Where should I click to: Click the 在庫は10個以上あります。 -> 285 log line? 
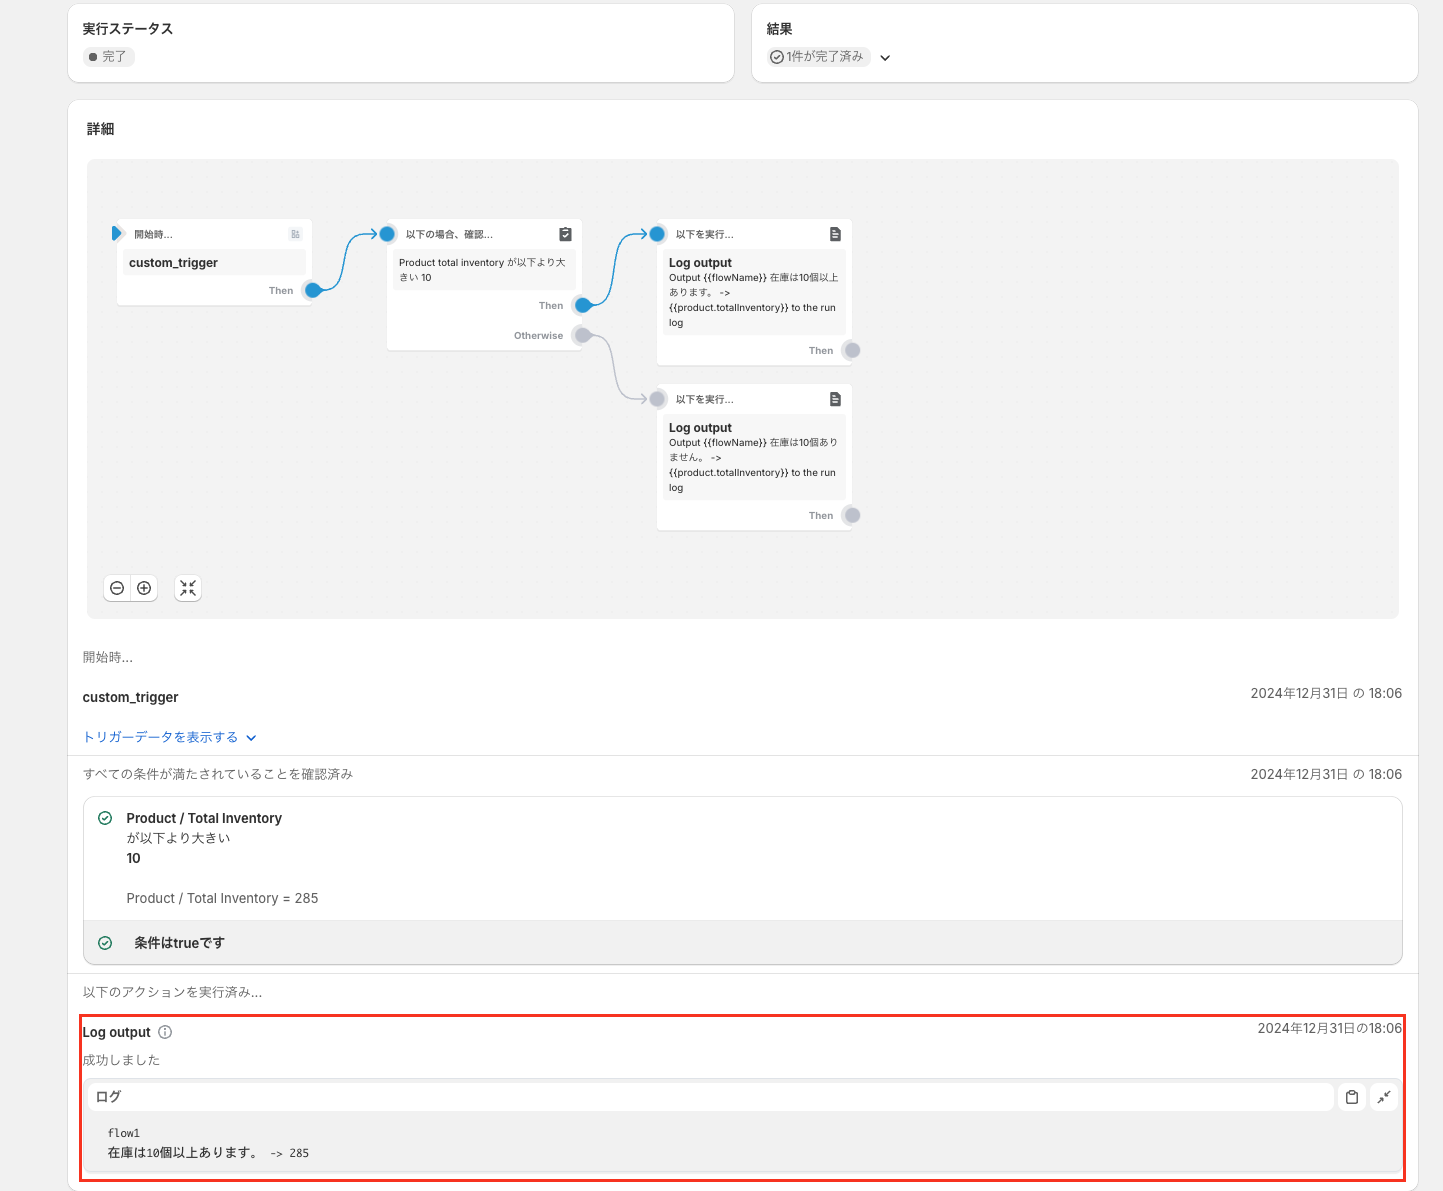208,1153
